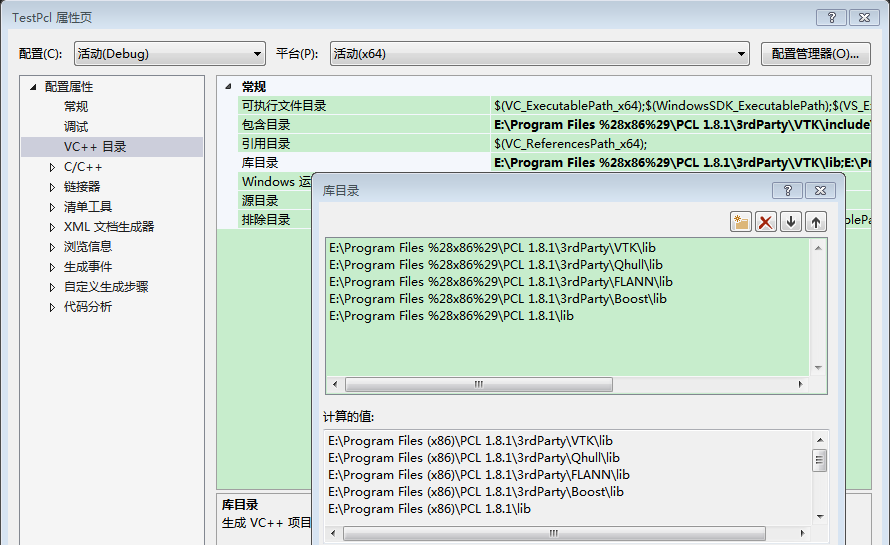Select 排除目录 property row
890x545 pixels.
tap(275, 220)
